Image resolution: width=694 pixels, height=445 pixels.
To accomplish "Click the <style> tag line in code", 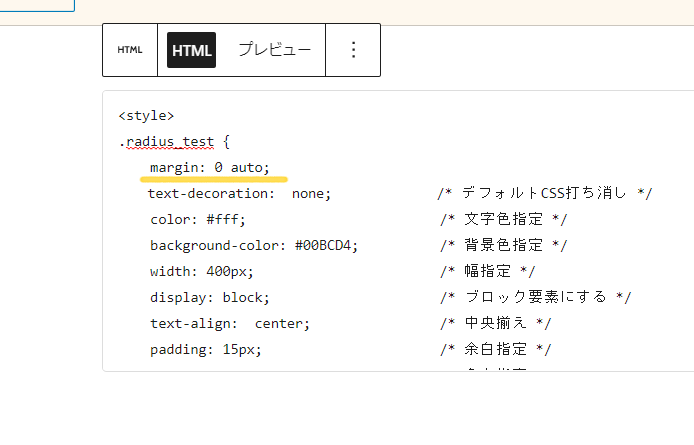I will click(146, 115).
